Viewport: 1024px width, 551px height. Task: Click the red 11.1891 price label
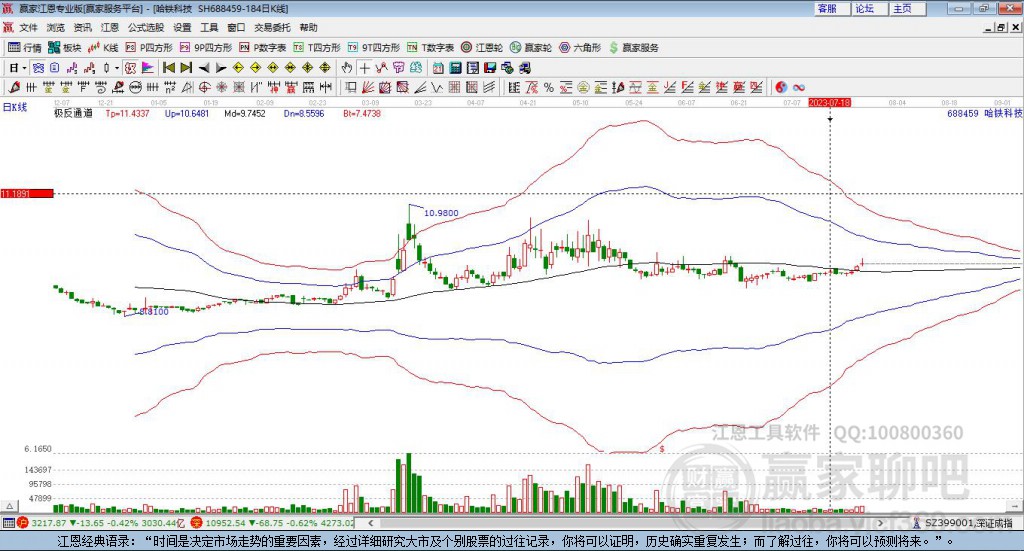point(27,193)
